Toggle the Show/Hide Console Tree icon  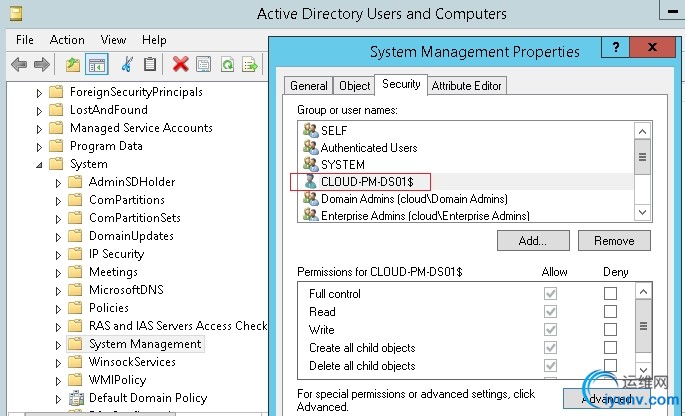pos(97,65)
